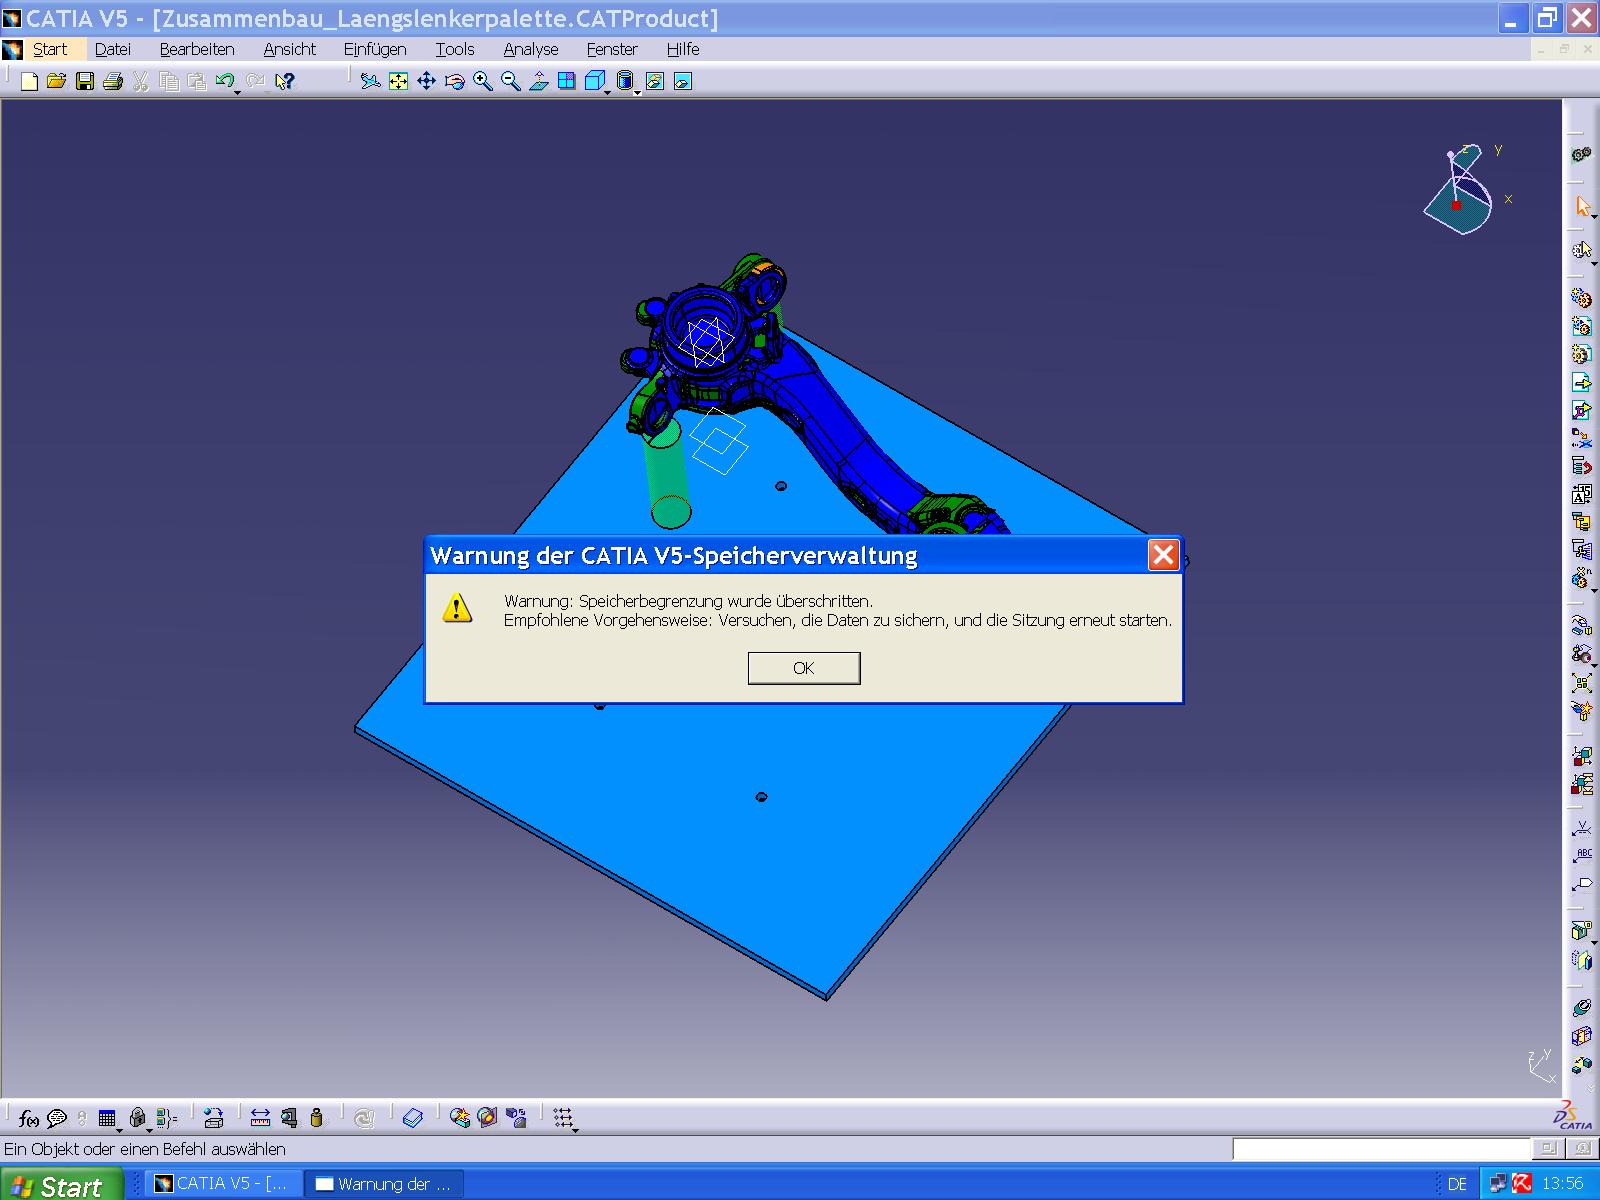The image size is (1600, 1200).
Task: Click the Manipulation icon with the hand holding a block
Action: (x=1582, y=626)
